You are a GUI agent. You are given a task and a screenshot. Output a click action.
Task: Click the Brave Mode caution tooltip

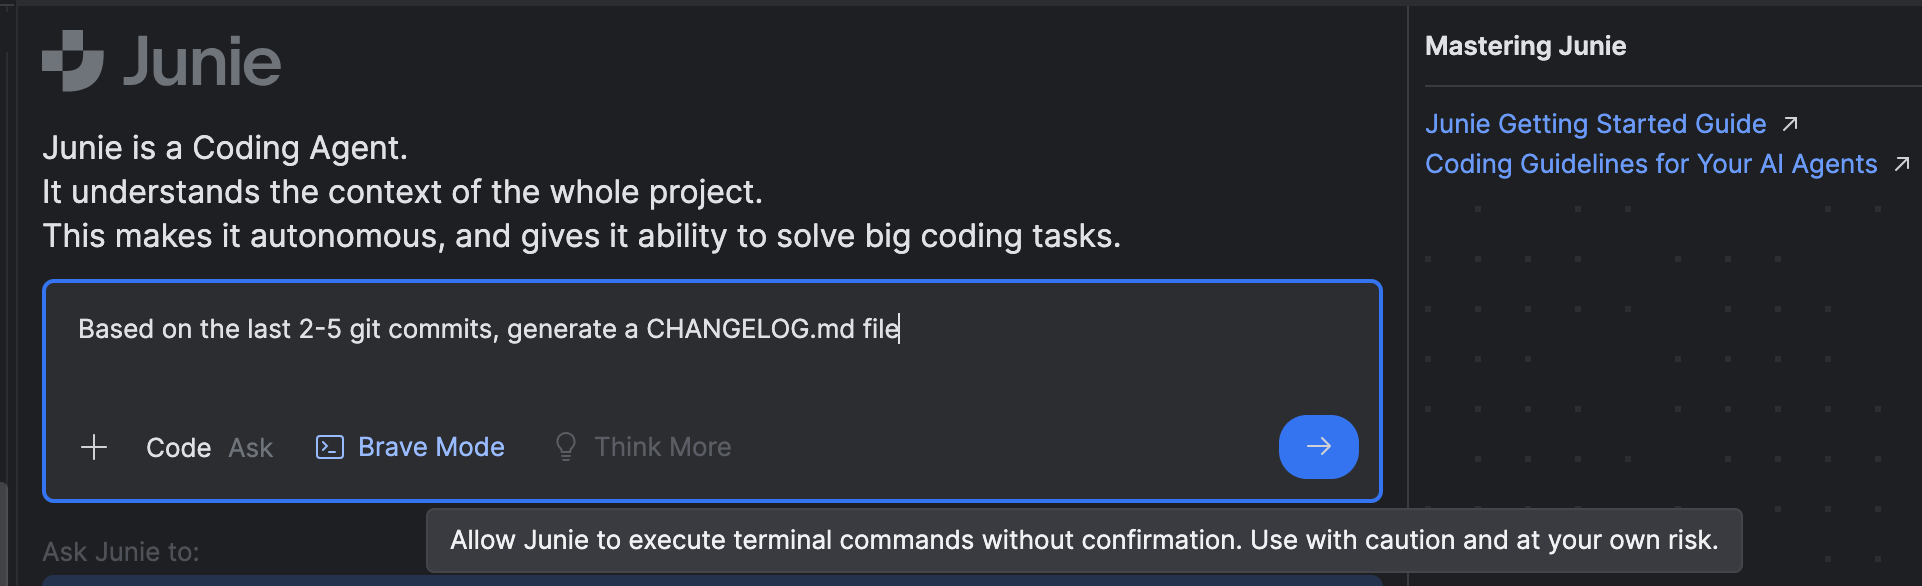[1084, 540]
